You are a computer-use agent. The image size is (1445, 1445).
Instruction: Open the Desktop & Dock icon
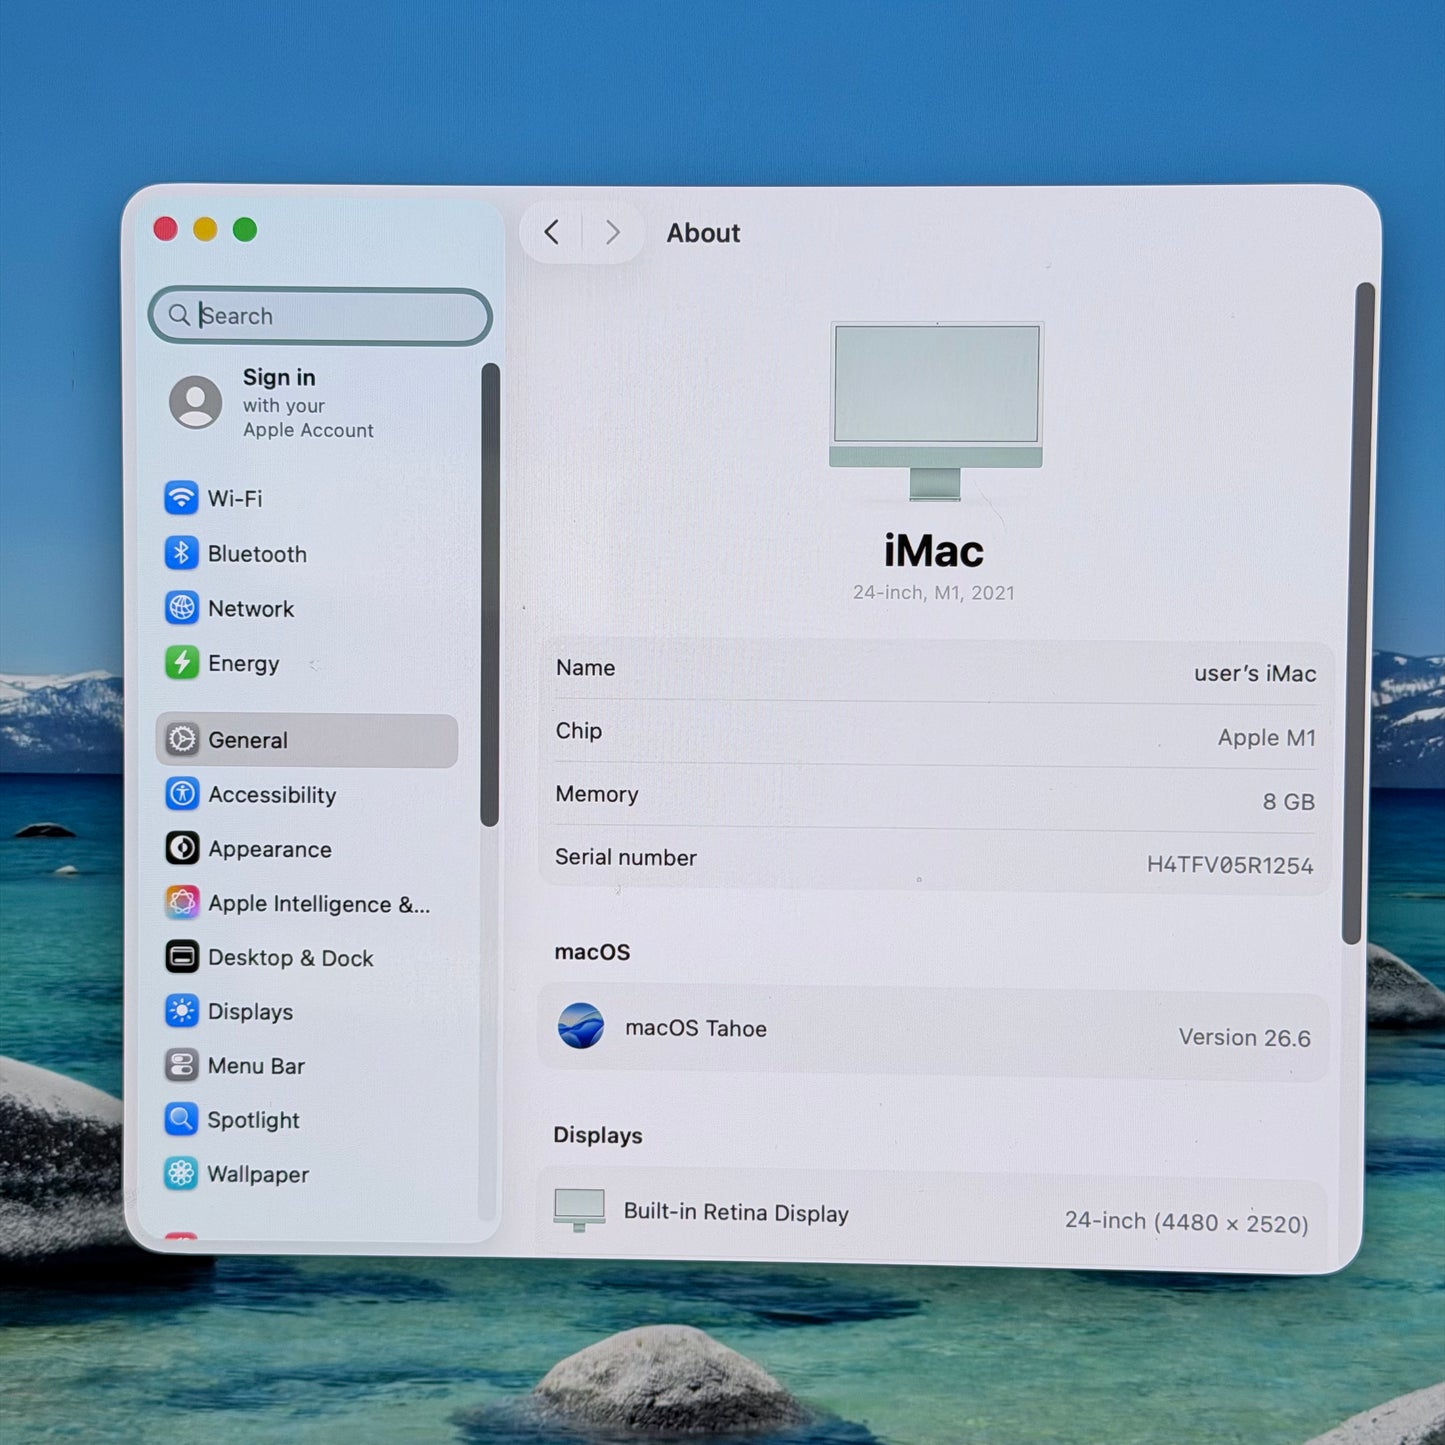(182, 957)
